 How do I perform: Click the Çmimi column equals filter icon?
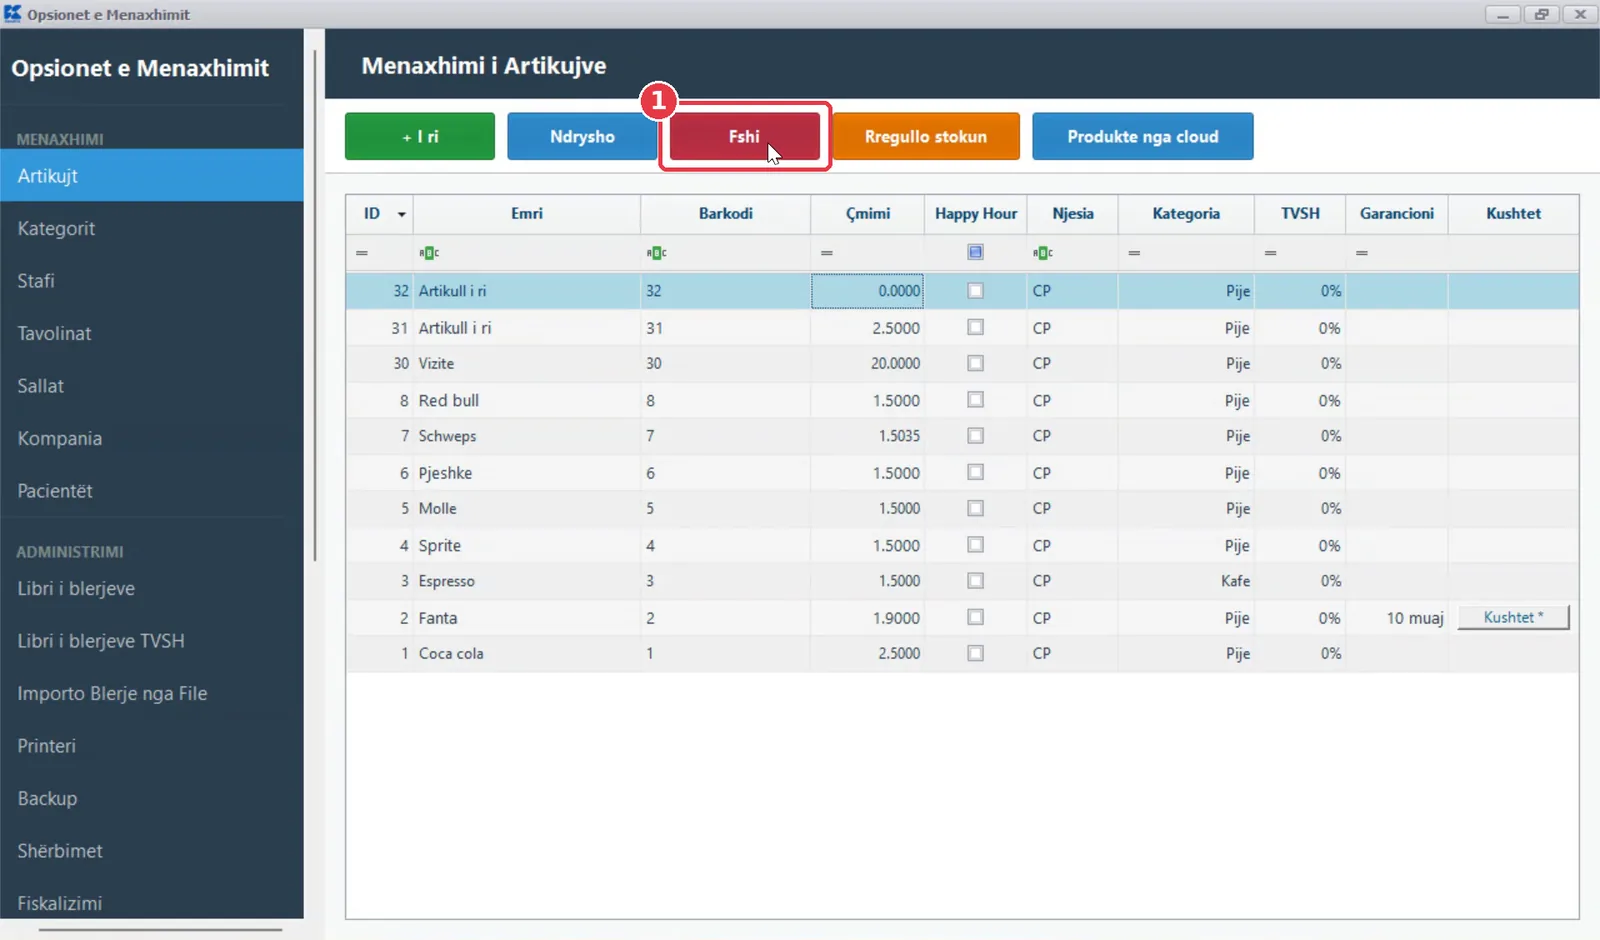pyautogui.click(x=827, y=253)
